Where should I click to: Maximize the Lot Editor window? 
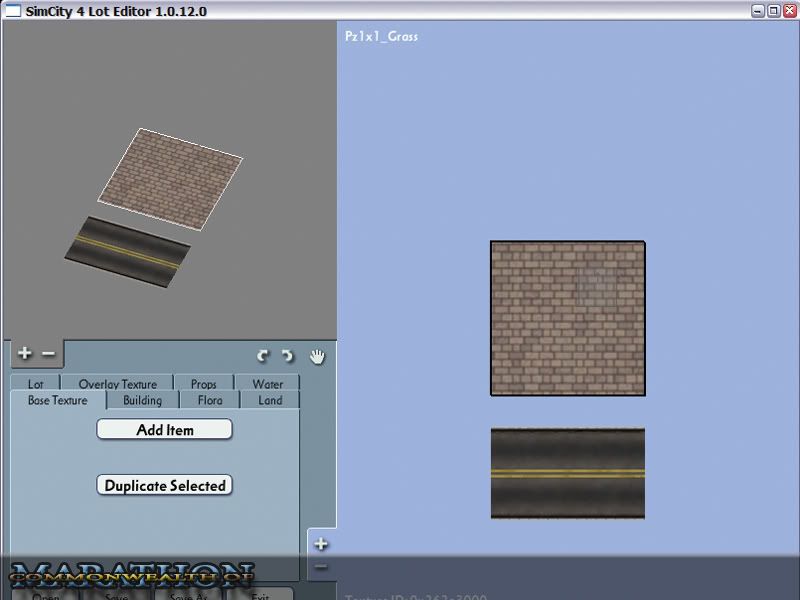tap(773, 11)
